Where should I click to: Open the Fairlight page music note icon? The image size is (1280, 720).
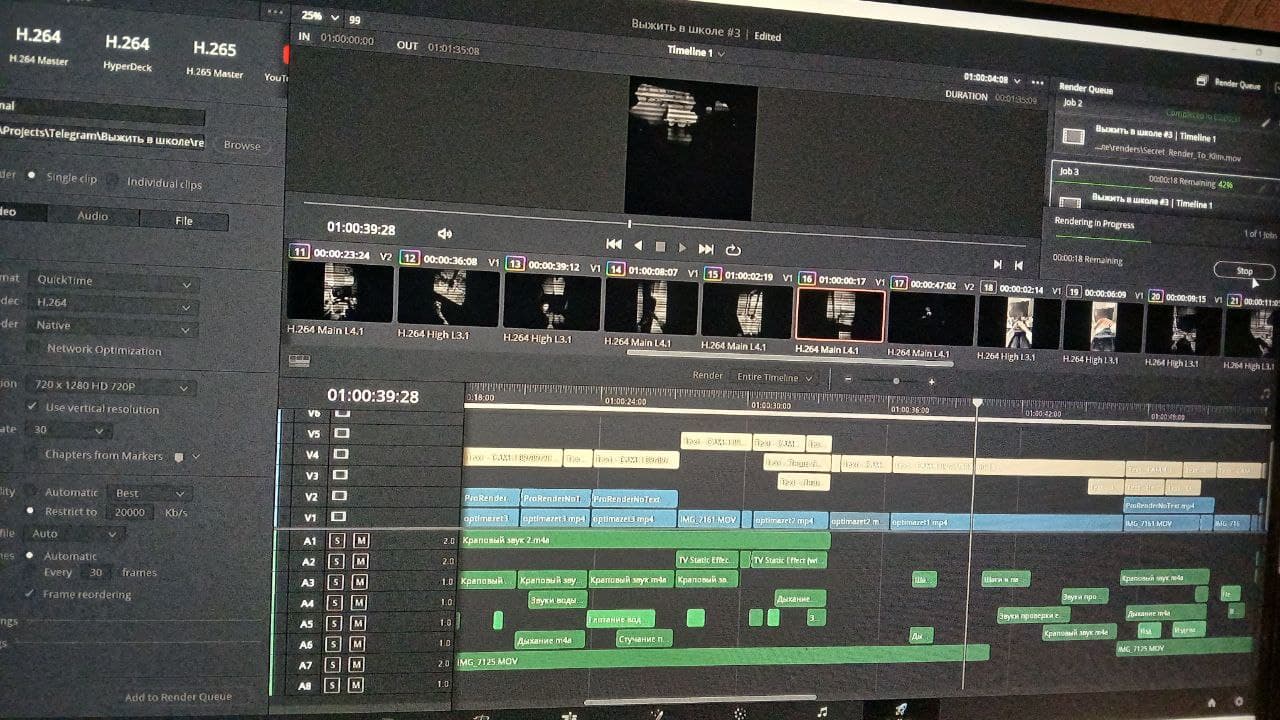822,711
